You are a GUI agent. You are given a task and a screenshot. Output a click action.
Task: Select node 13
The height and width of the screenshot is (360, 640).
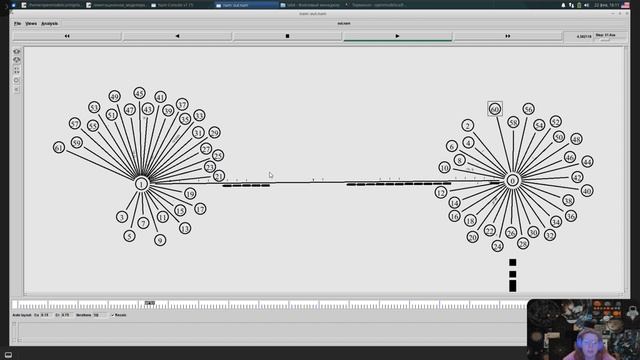[185, 229]
